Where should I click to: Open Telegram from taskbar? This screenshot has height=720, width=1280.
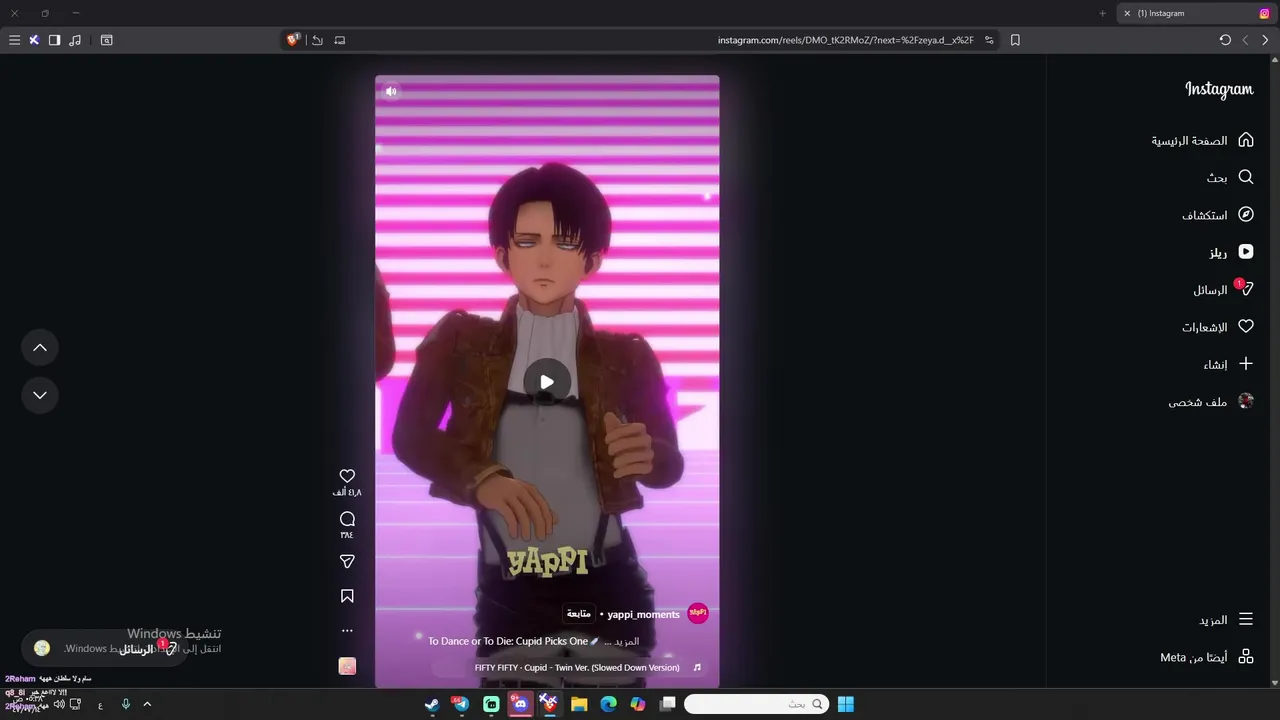461,704
